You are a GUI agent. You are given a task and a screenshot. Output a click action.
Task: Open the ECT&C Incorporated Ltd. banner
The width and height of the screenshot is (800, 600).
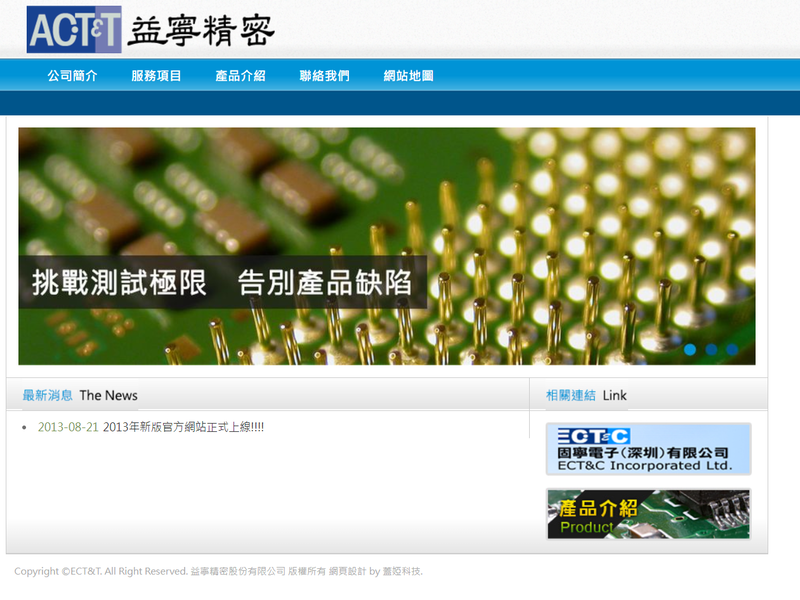(x=648, y=449)
